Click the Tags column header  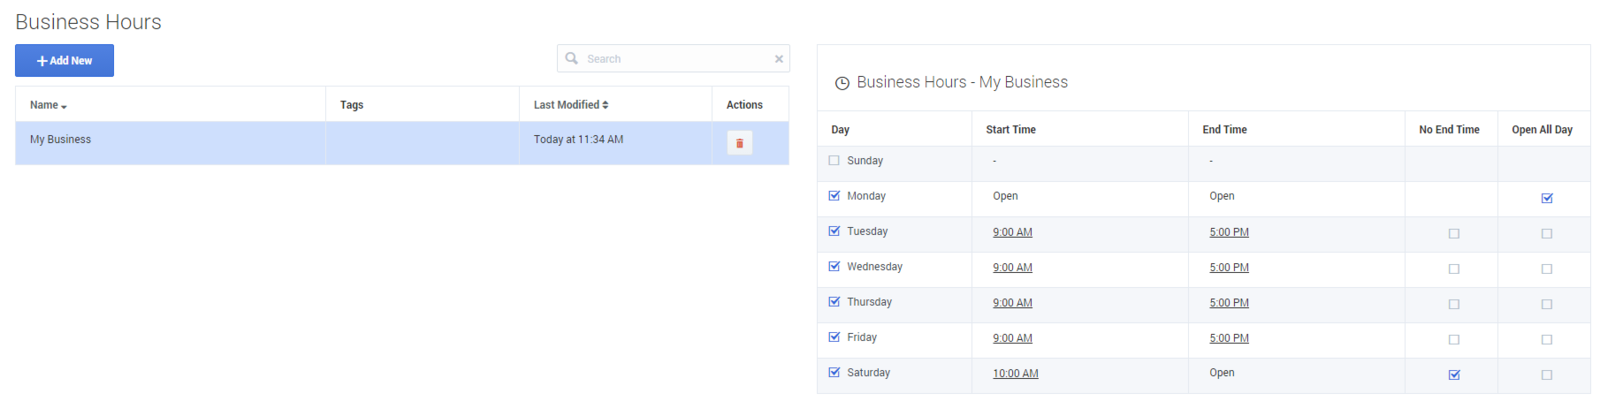[352, 105]
